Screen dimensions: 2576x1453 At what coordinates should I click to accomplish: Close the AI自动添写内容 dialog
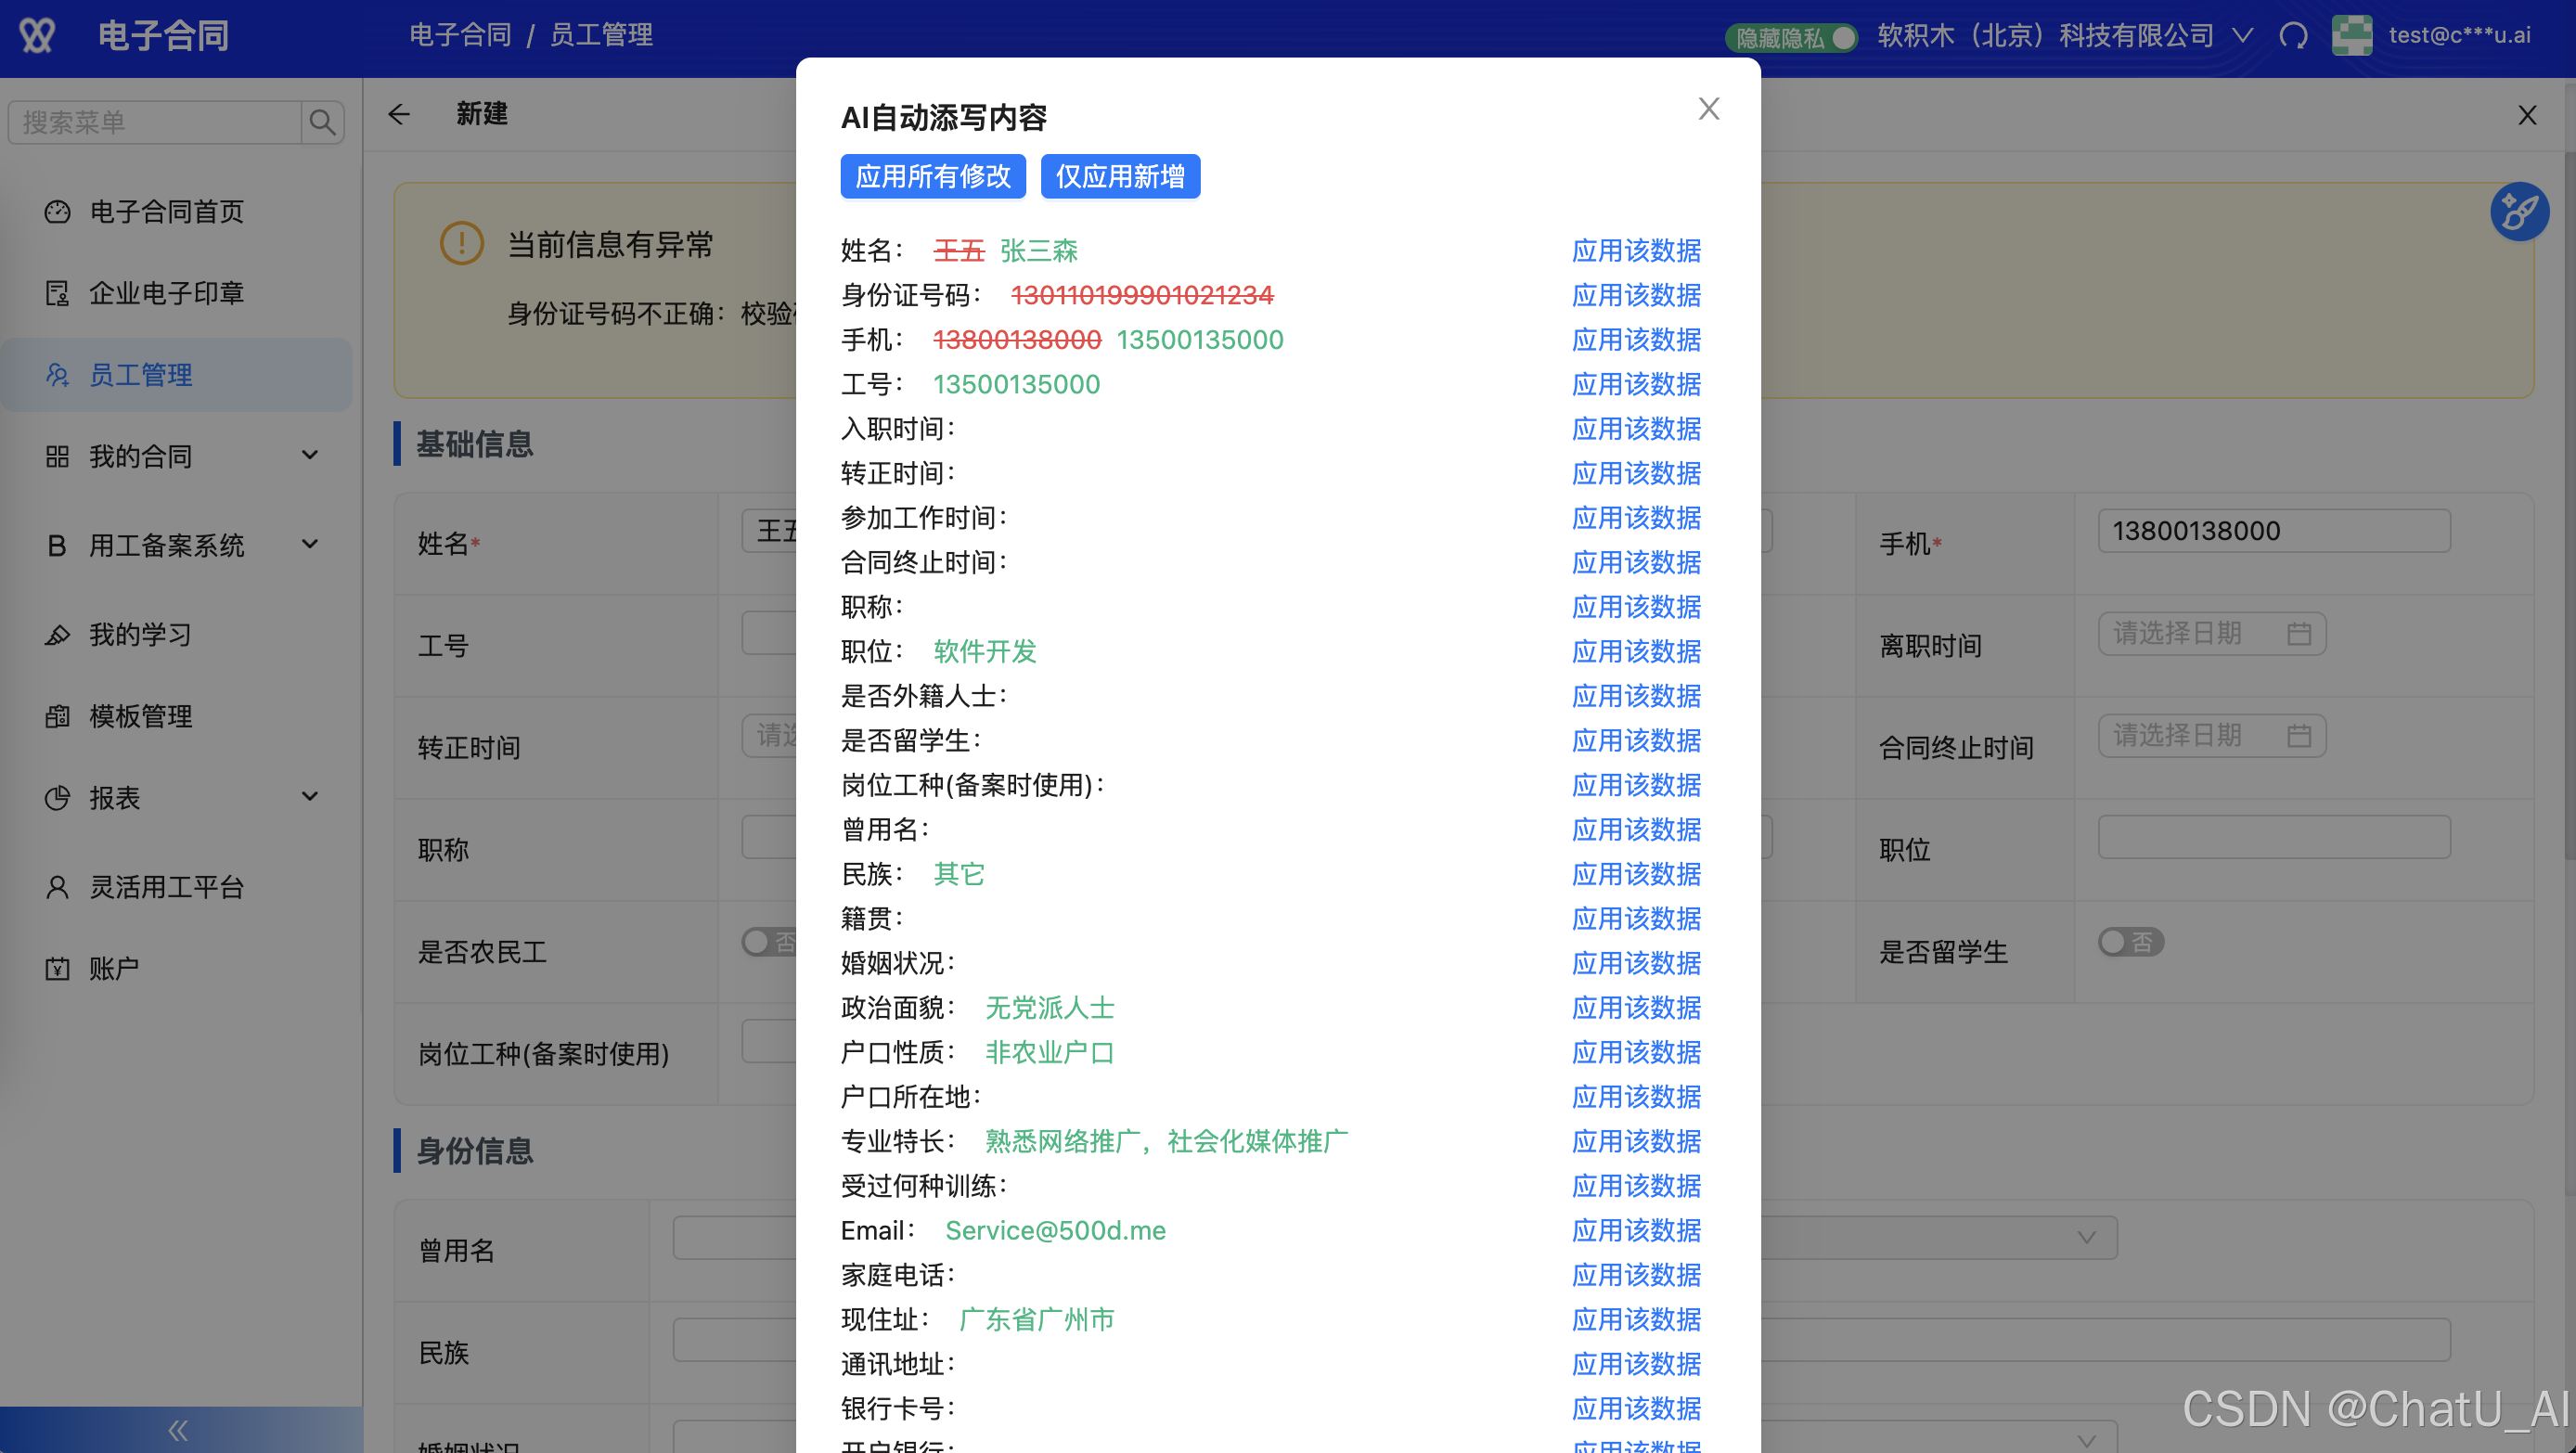tap(1708, 109)
